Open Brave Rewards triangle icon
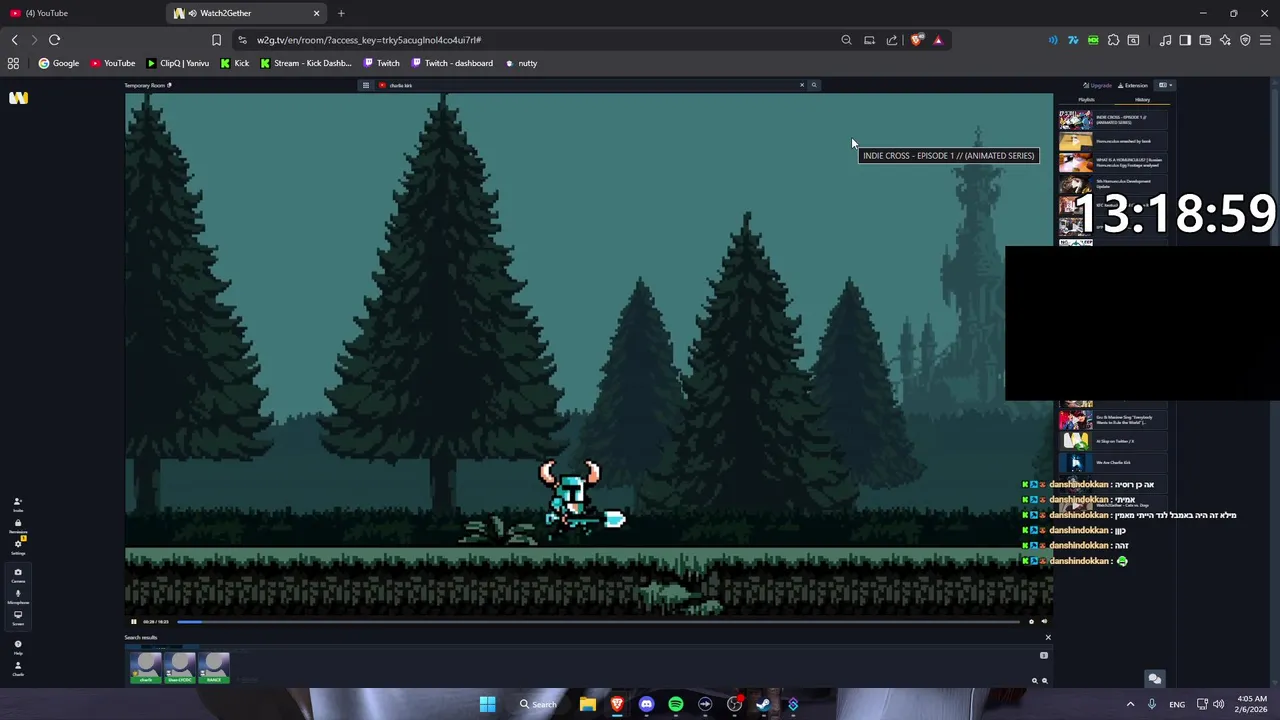The width and height of the screenshot is (1280, 720). [x=938, y=40]
